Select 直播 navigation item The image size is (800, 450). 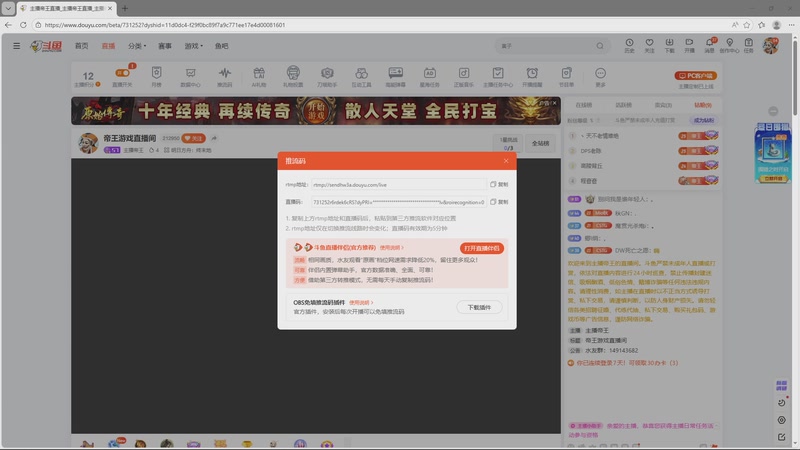point(108,46)
